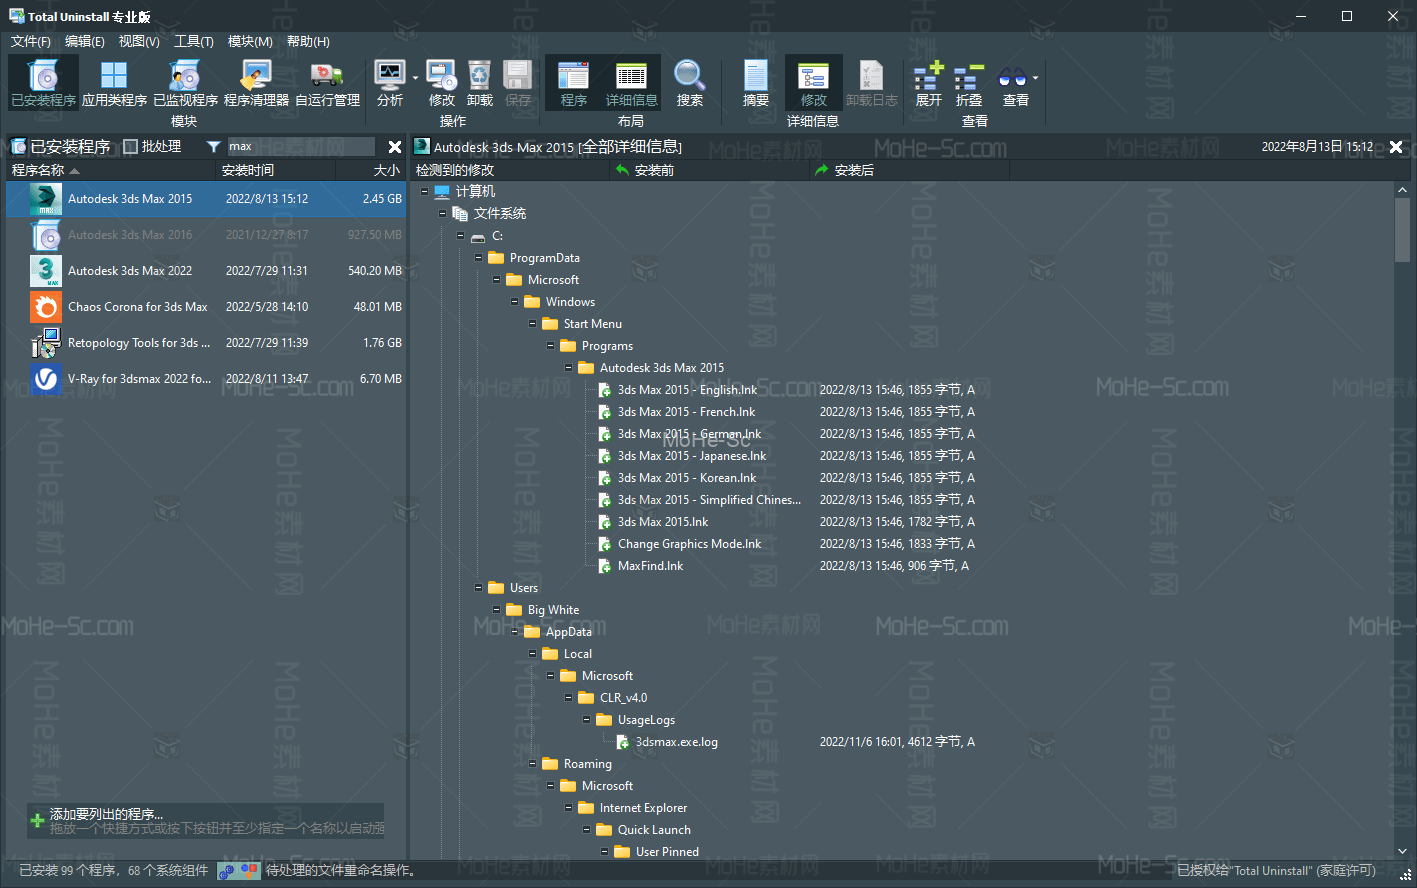Select the 3dsmax.exe.log file entry
The width and height of the screenshot is (1417, 888).
676,742
